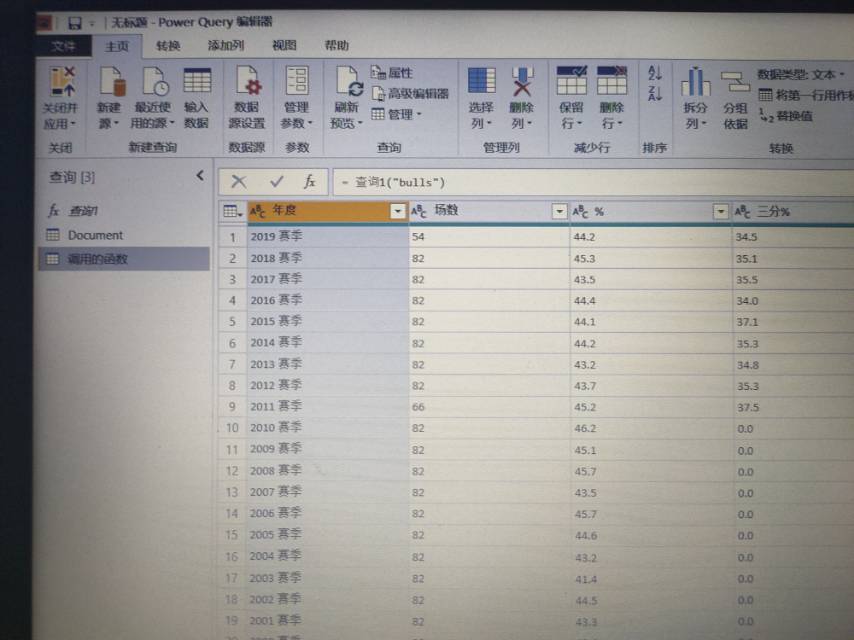854x640 pixels.
Task: Open Manage (管理) query dropdown
Action: [396, 114]
